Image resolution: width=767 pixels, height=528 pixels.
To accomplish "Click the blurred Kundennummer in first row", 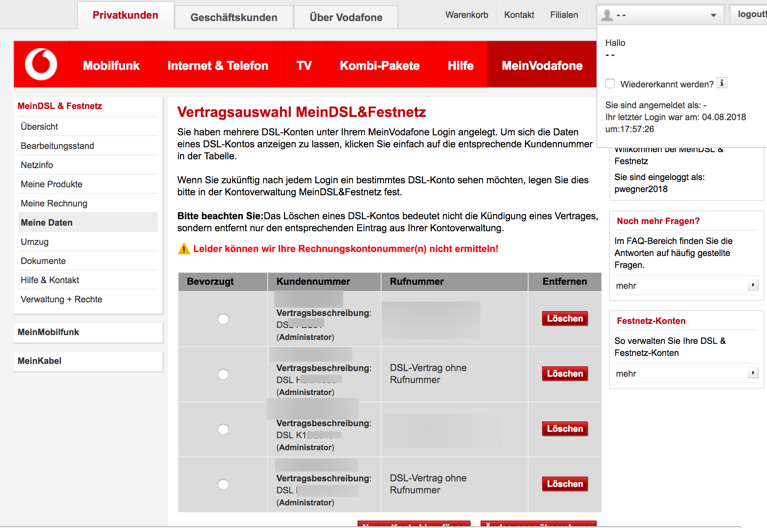I will 309,299.
